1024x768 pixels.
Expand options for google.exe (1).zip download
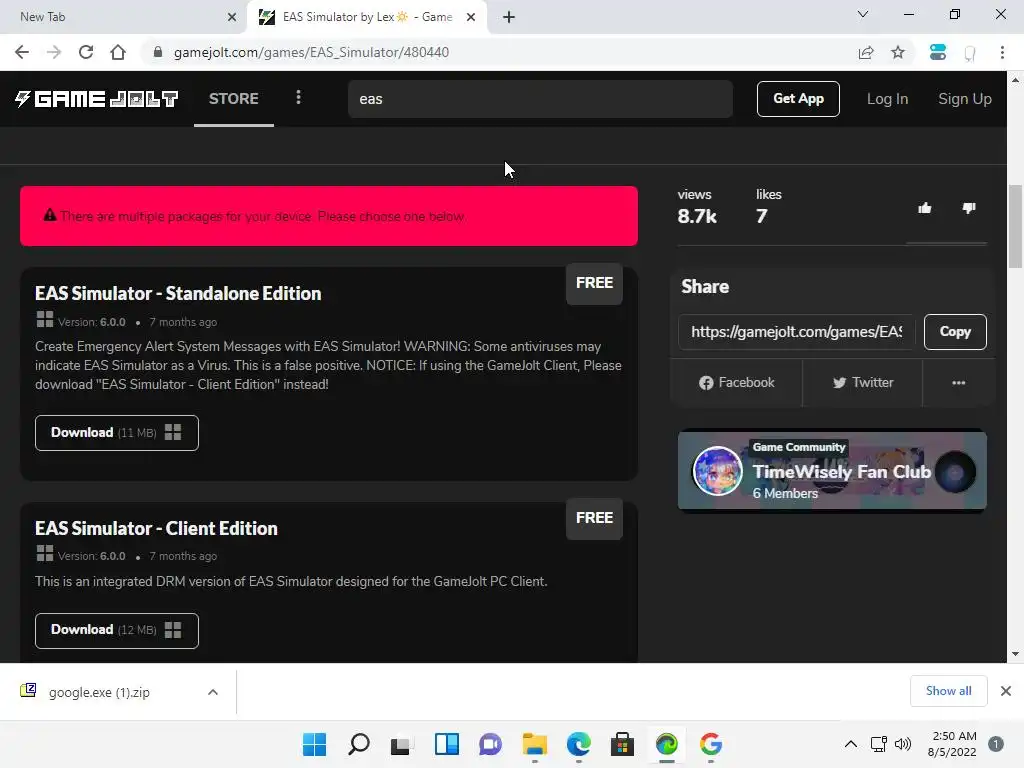pyautogui.click(x=213, y=692)
